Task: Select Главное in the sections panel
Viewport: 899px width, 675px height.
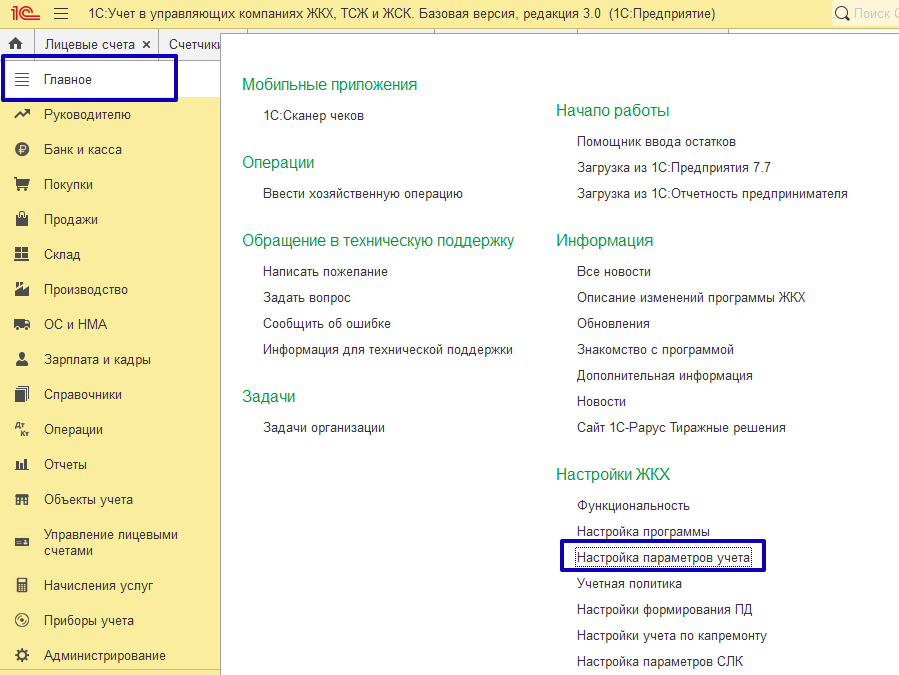Action: point(68,80)
